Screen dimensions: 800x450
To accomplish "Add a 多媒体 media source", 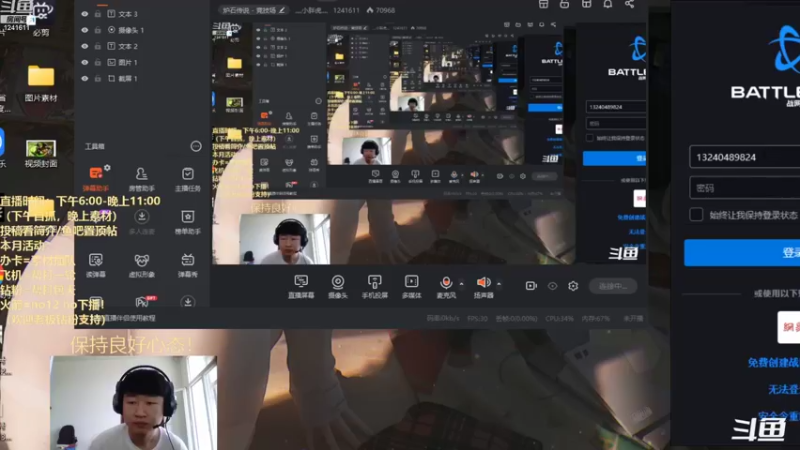I will point(412,286).
